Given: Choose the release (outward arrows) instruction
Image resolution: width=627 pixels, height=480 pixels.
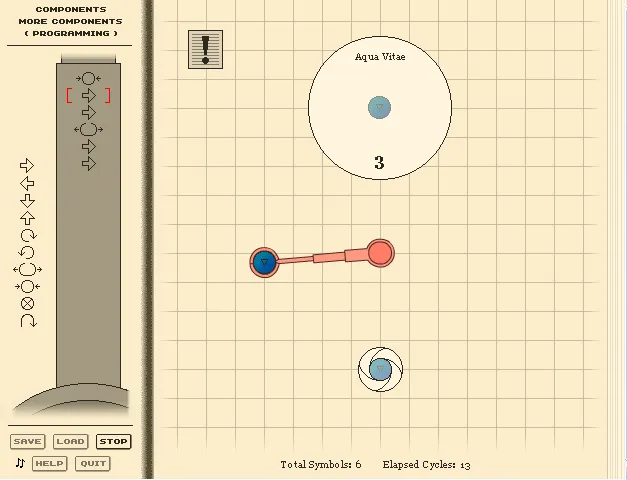Looking at the screenshot, I should [x=27, y=269].
